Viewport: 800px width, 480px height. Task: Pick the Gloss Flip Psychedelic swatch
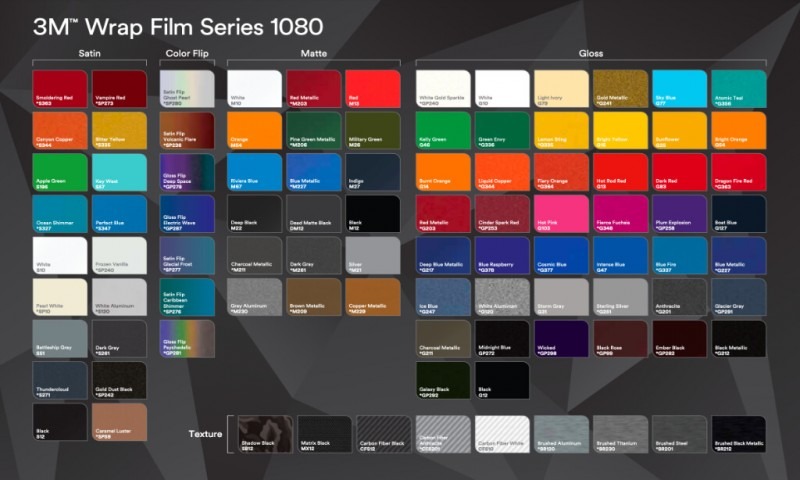tap(187, 340)
